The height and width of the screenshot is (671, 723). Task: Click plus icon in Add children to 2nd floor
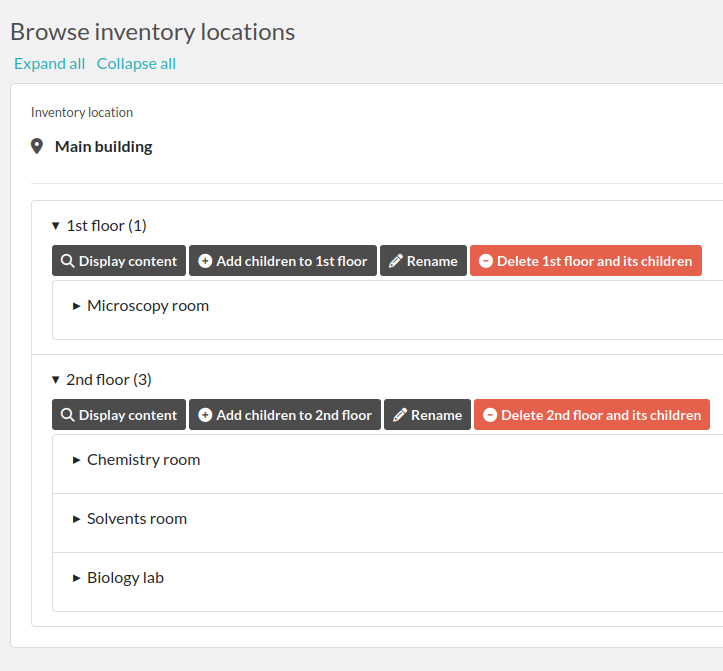coord(205,415)
